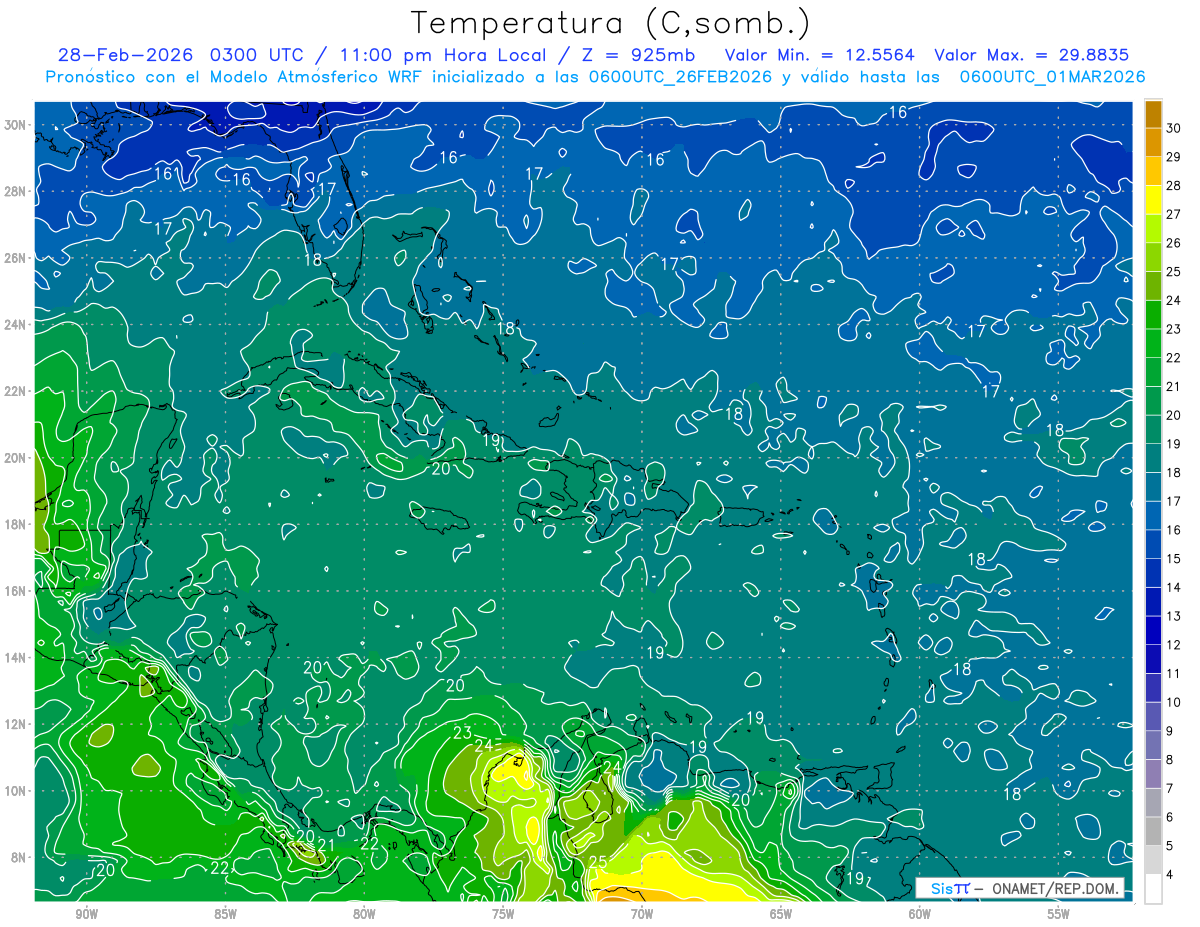Click the 65W longitude axis label

[x=781, y=914]
